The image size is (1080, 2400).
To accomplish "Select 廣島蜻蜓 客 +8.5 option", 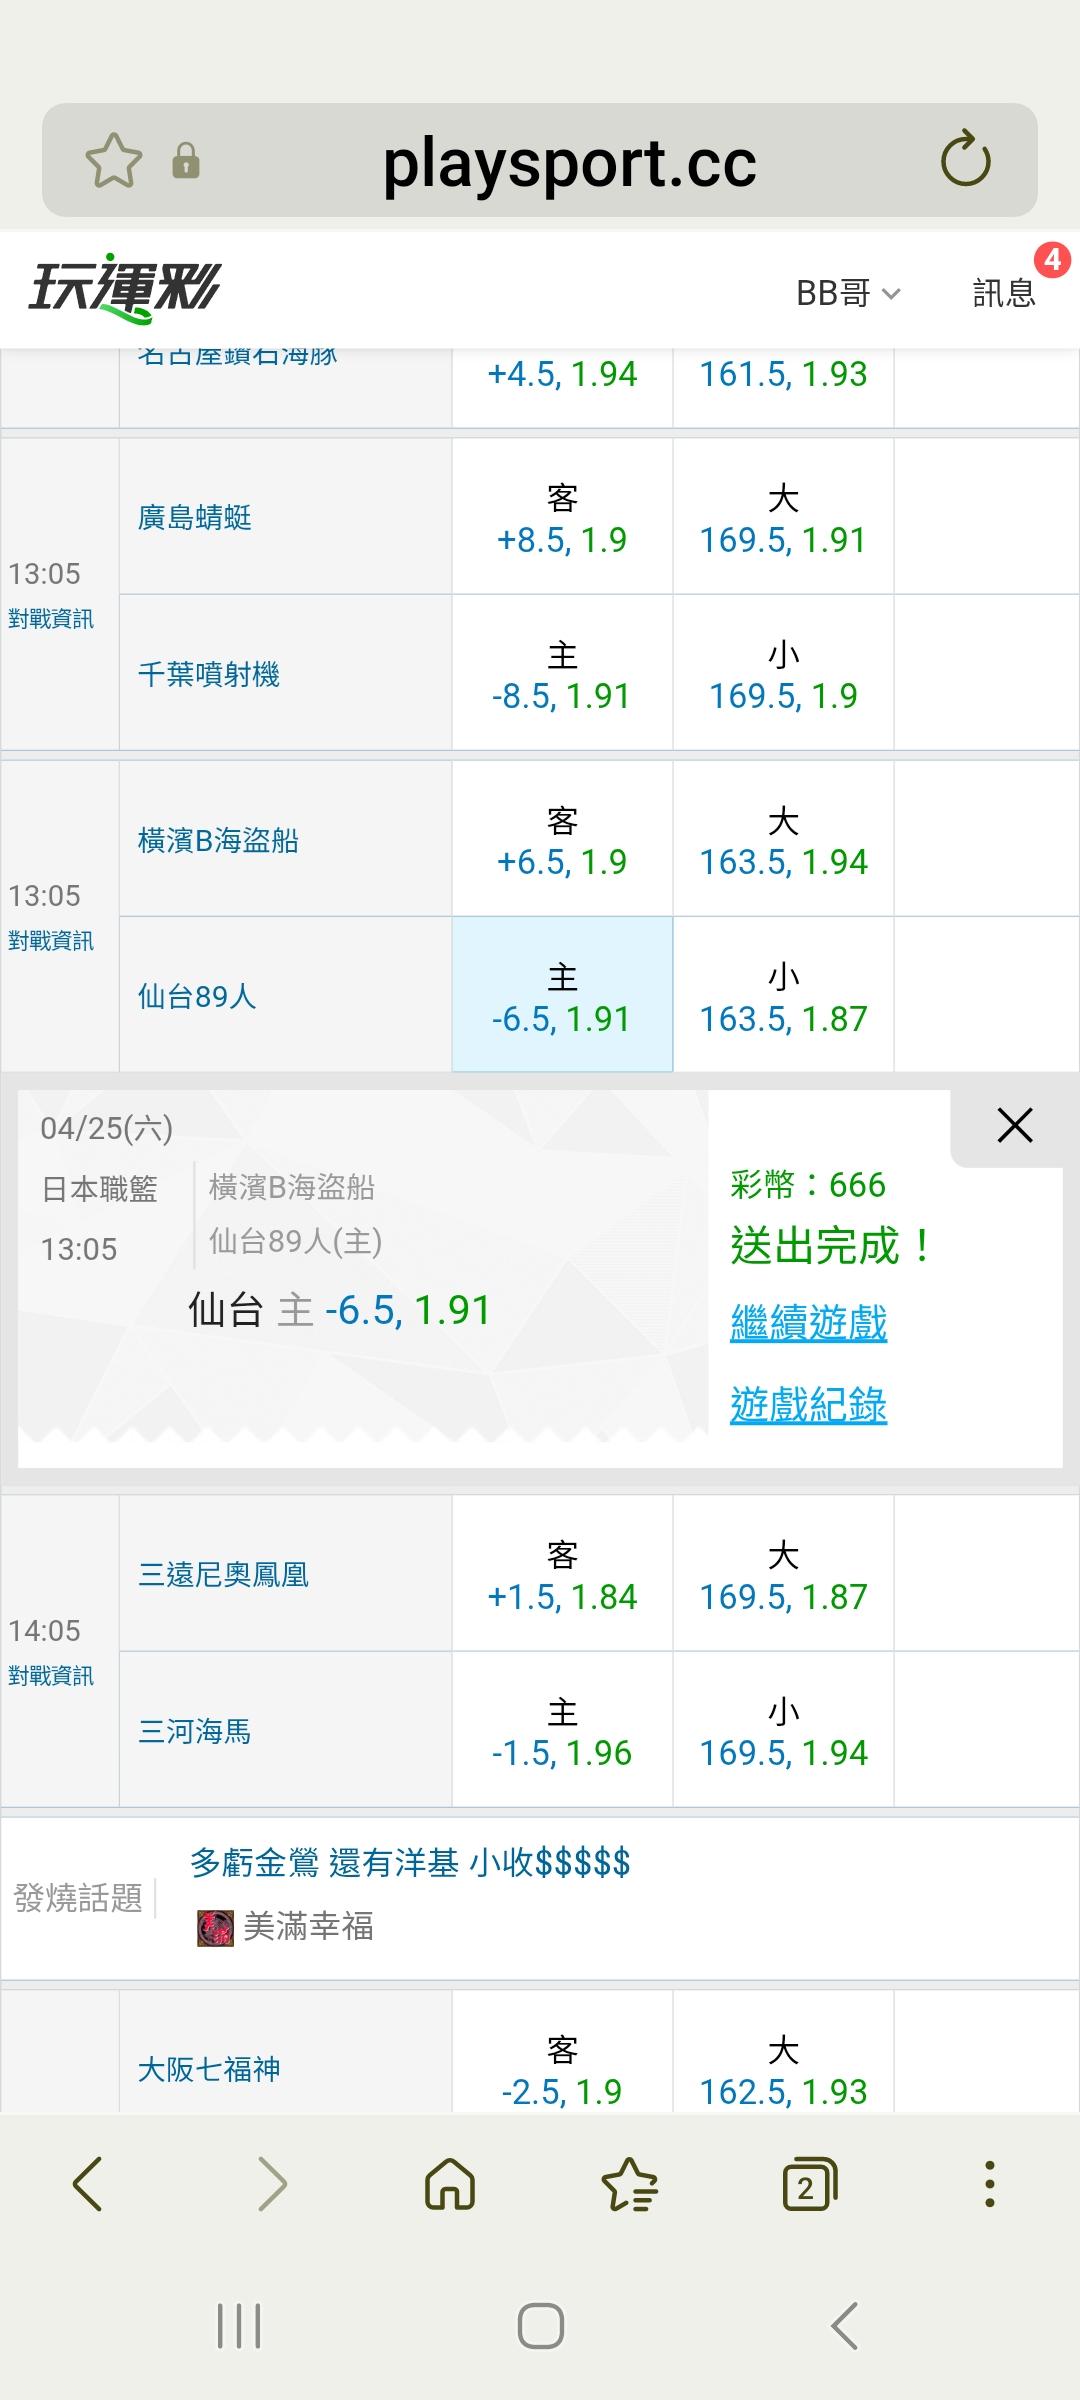I will tap(562, 518).
